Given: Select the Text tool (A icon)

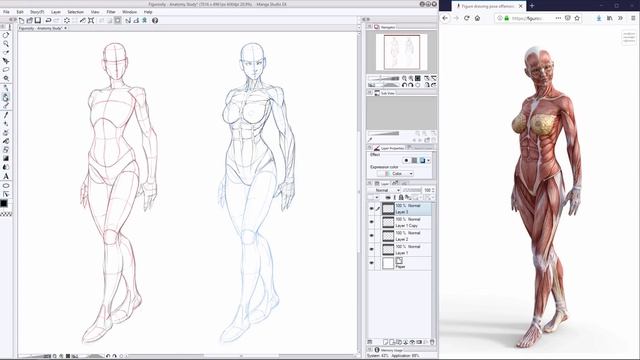Looking at the screenshot, I should click(x=6, y=176).
